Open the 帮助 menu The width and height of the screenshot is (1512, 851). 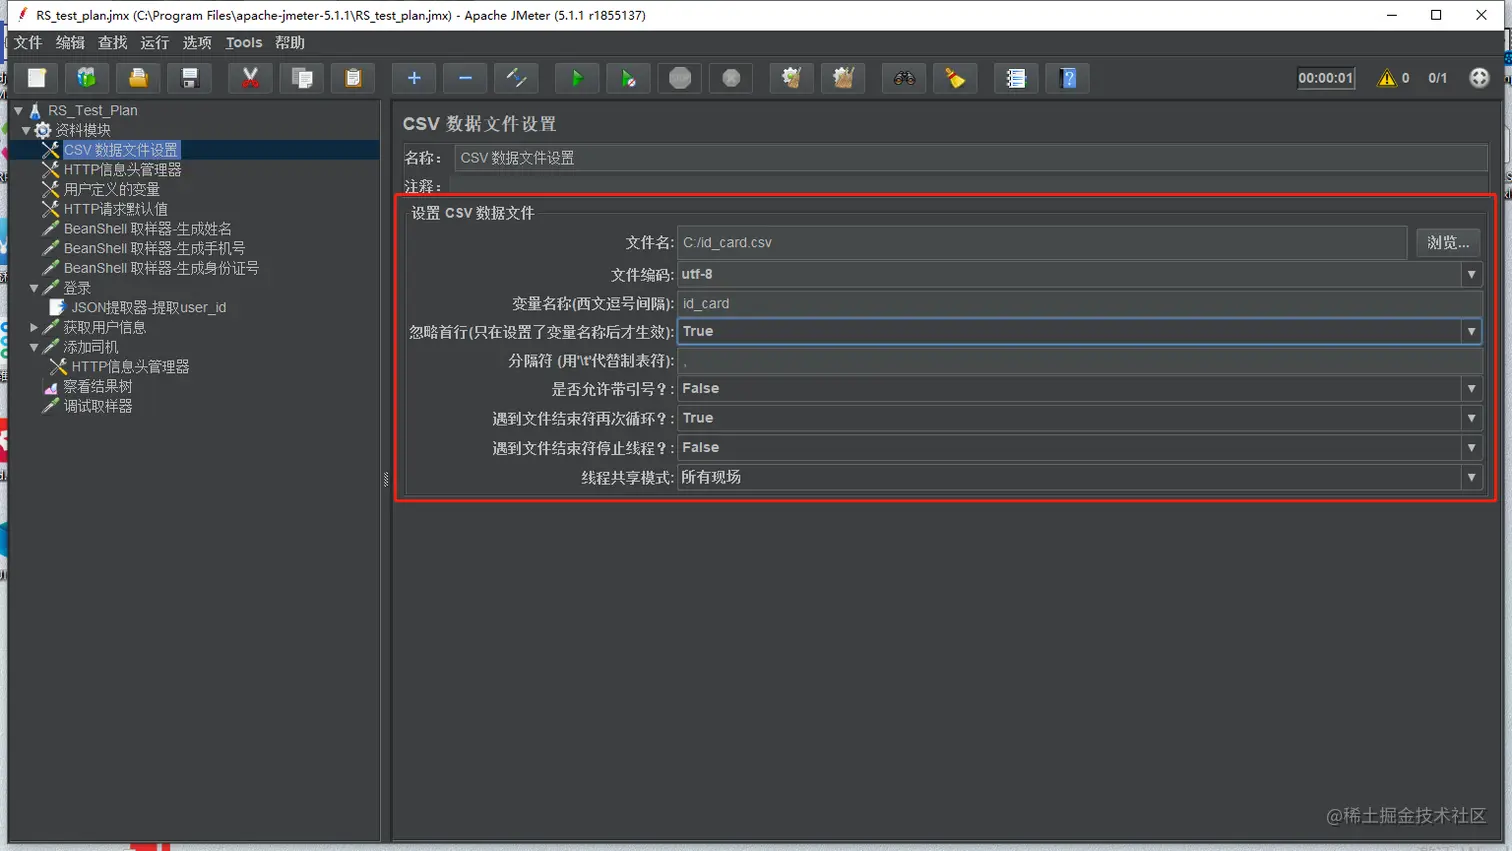(x=290, y=42)
